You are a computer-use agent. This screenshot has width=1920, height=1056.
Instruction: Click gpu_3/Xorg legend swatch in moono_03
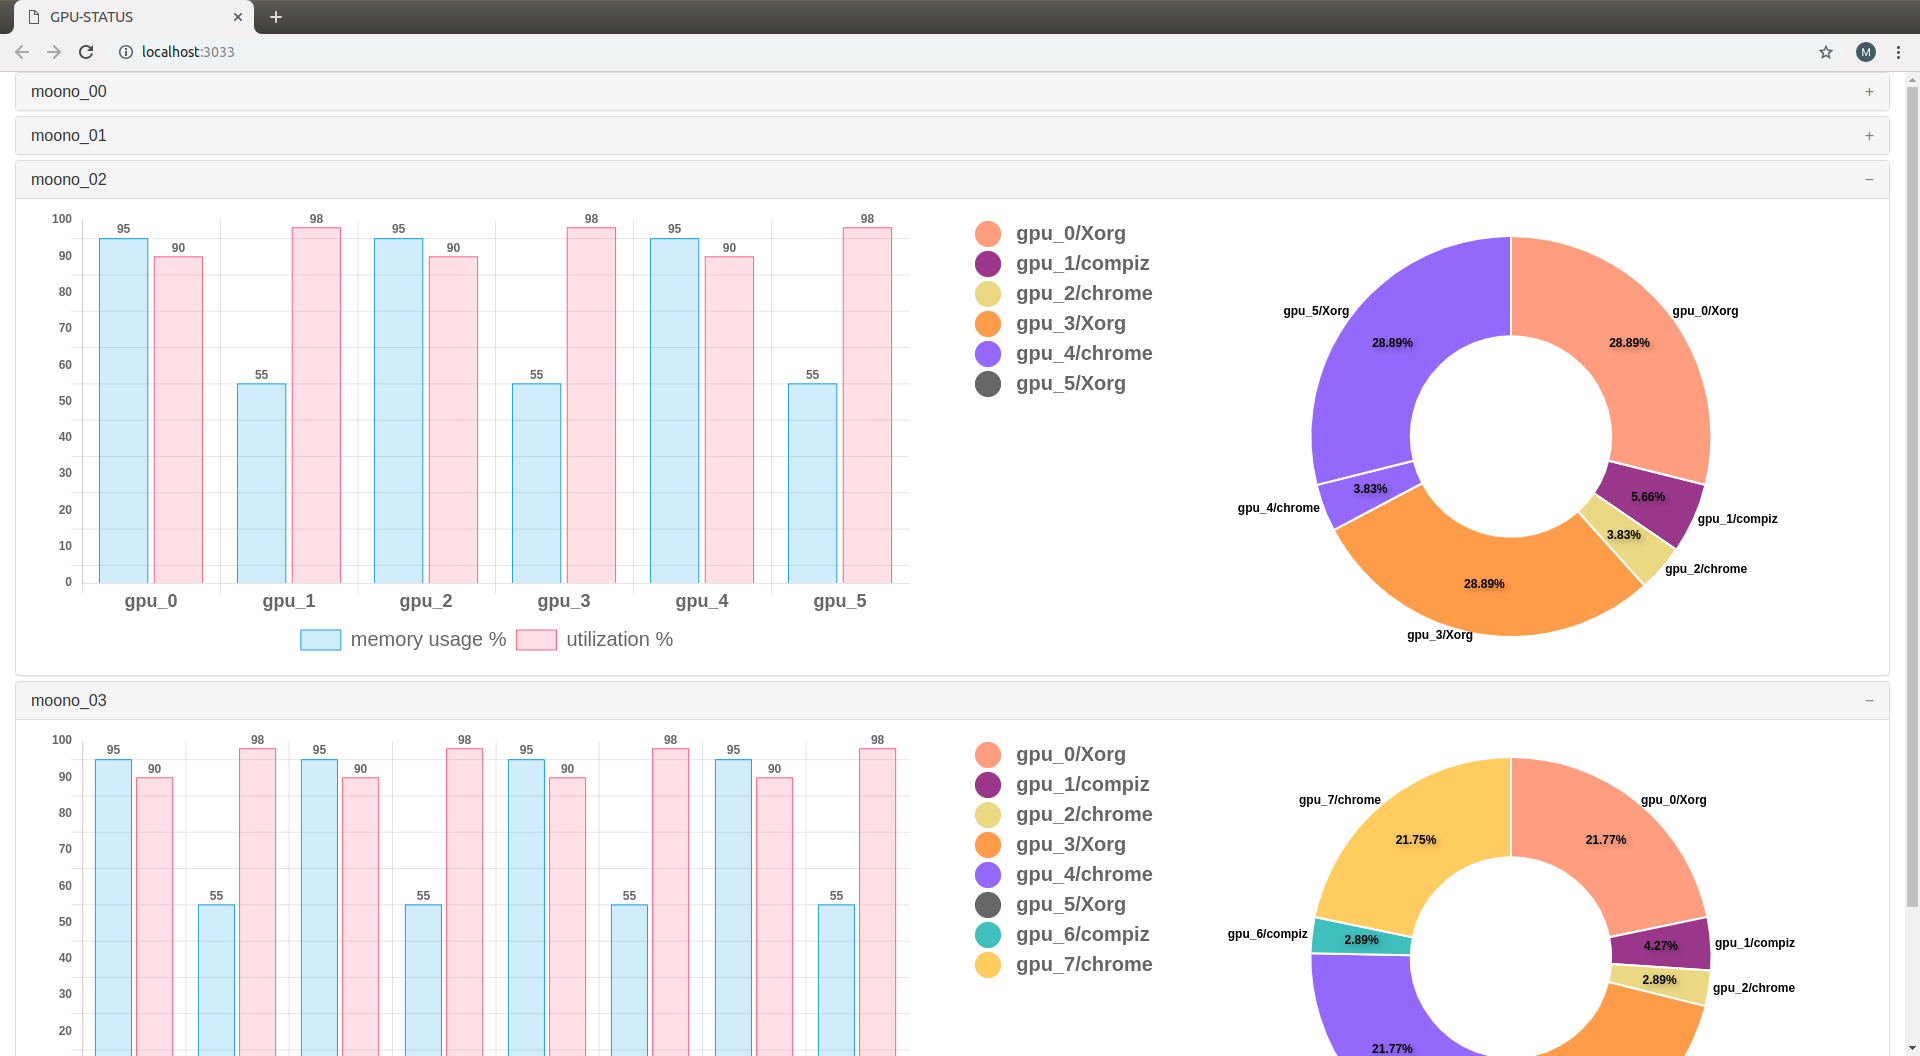pos(988,845)
